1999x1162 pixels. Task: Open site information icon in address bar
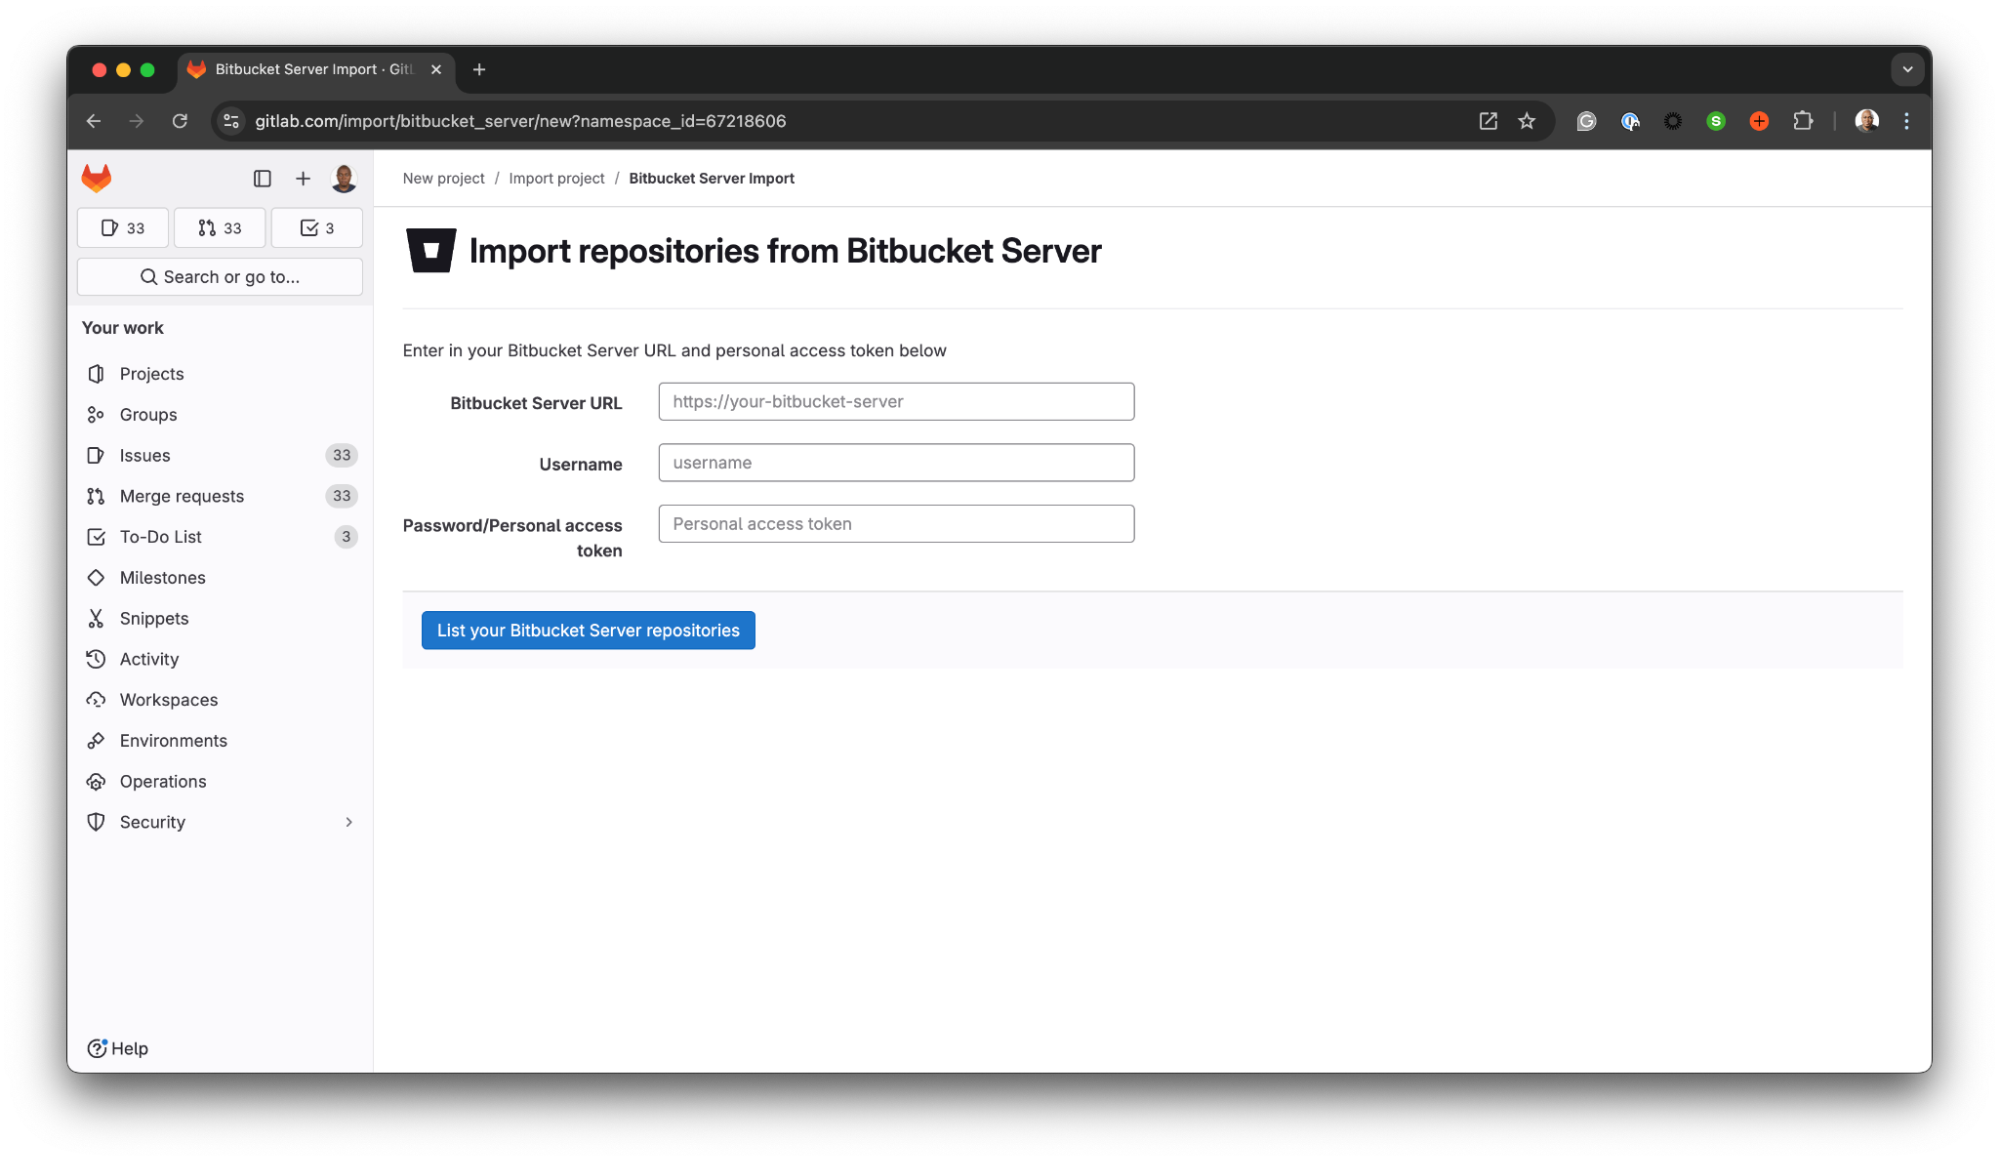[x=231, y=121]
